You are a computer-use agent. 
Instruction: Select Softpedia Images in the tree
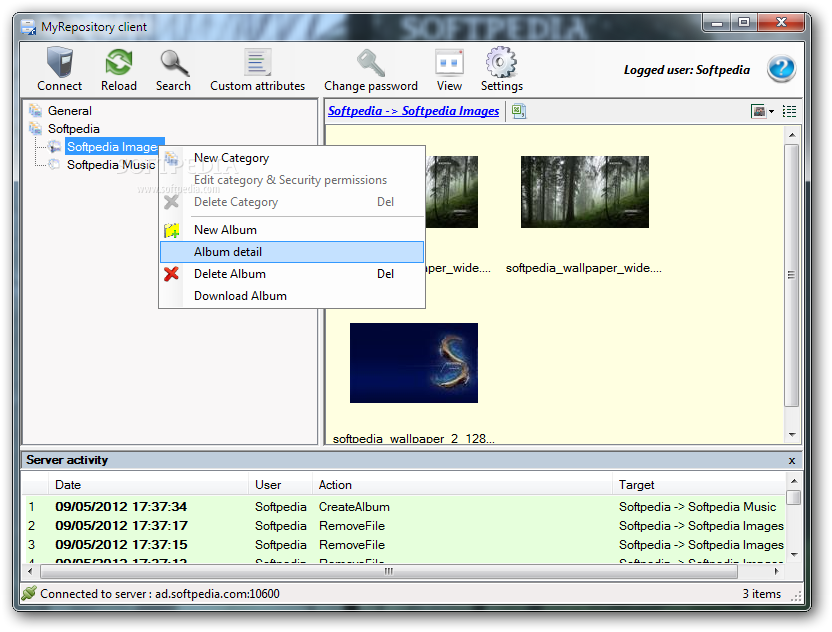click(111, 146)
